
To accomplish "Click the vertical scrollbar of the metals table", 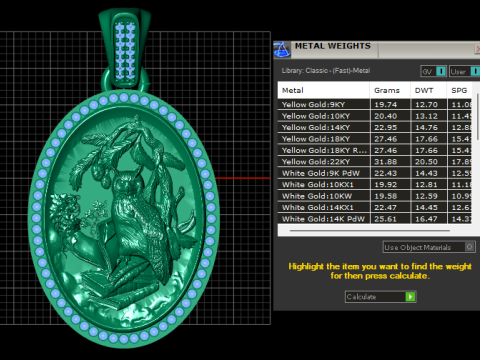I will pos(478,117).
